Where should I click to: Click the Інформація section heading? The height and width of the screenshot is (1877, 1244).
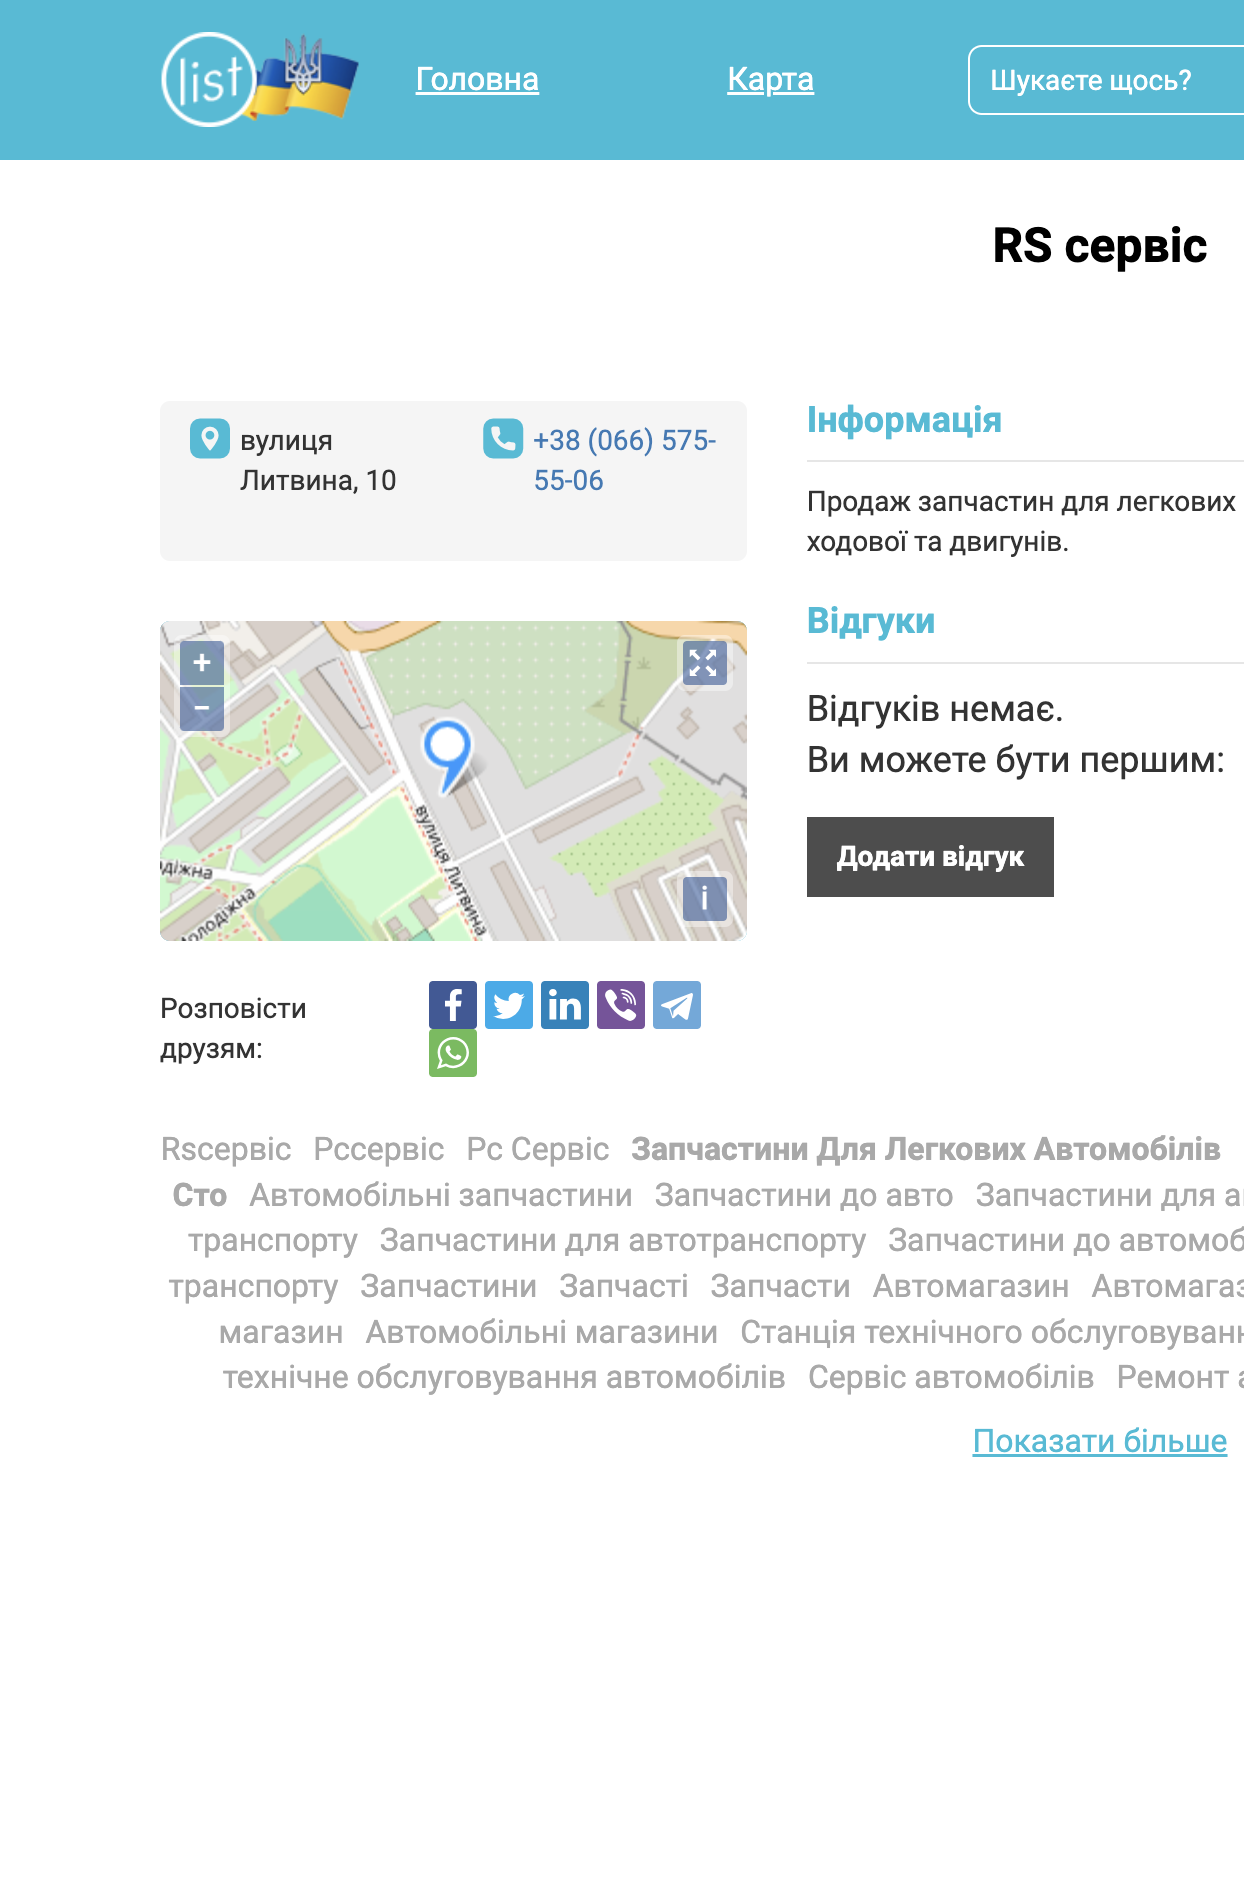point(904,420)
